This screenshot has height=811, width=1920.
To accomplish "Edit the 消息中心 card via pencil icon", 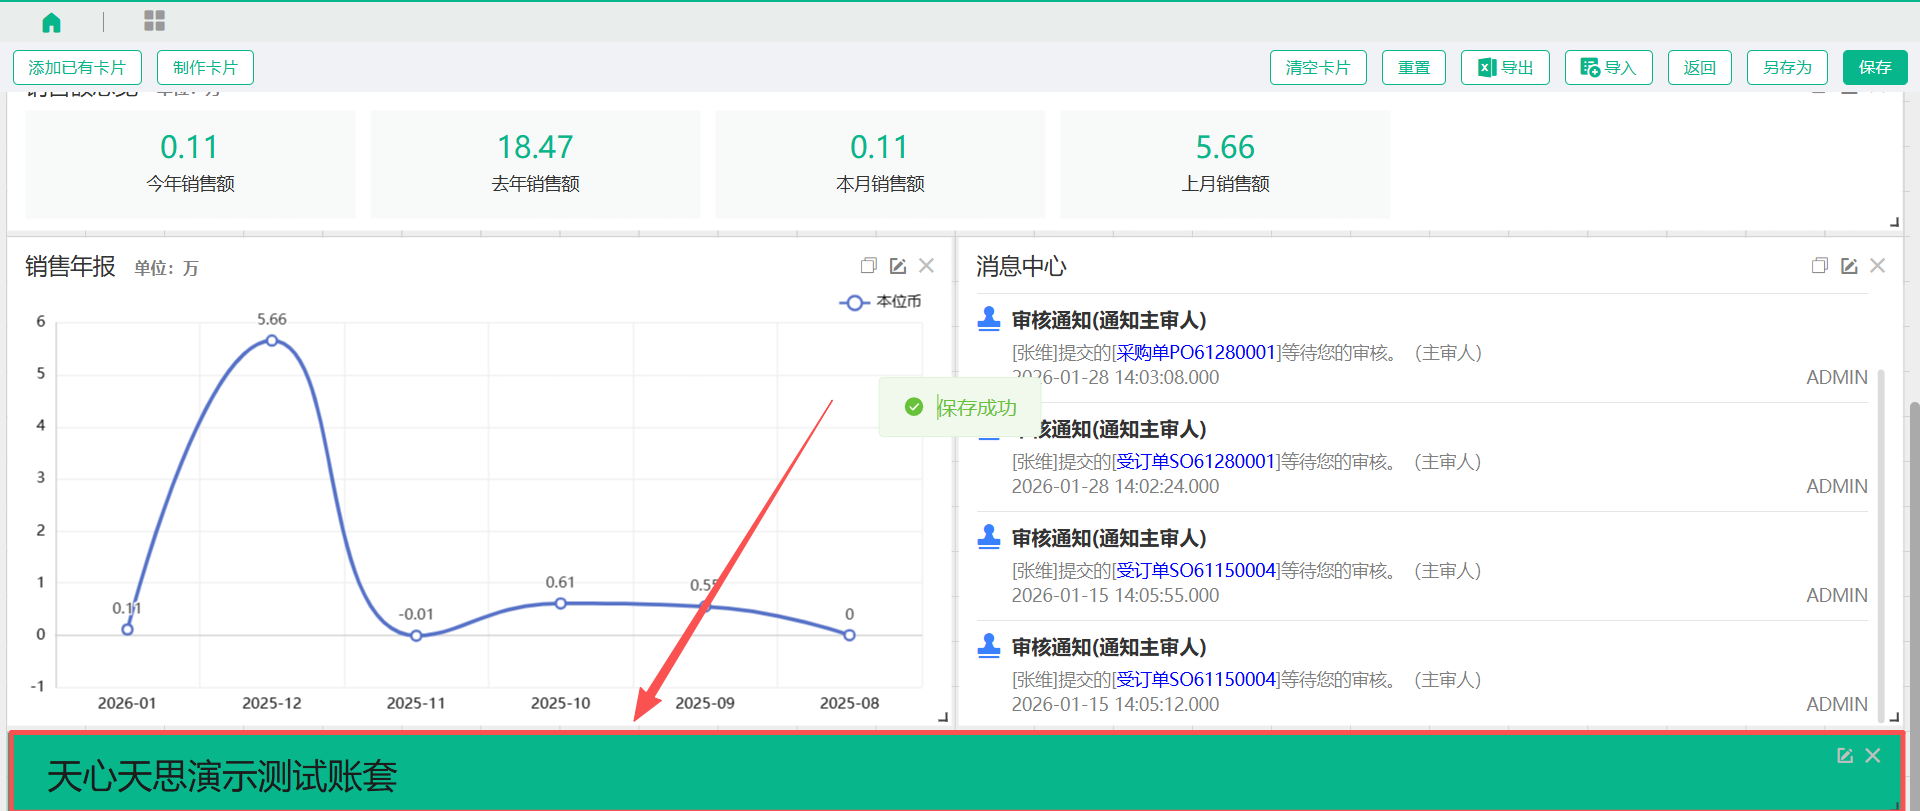I will click(1849, 266).
